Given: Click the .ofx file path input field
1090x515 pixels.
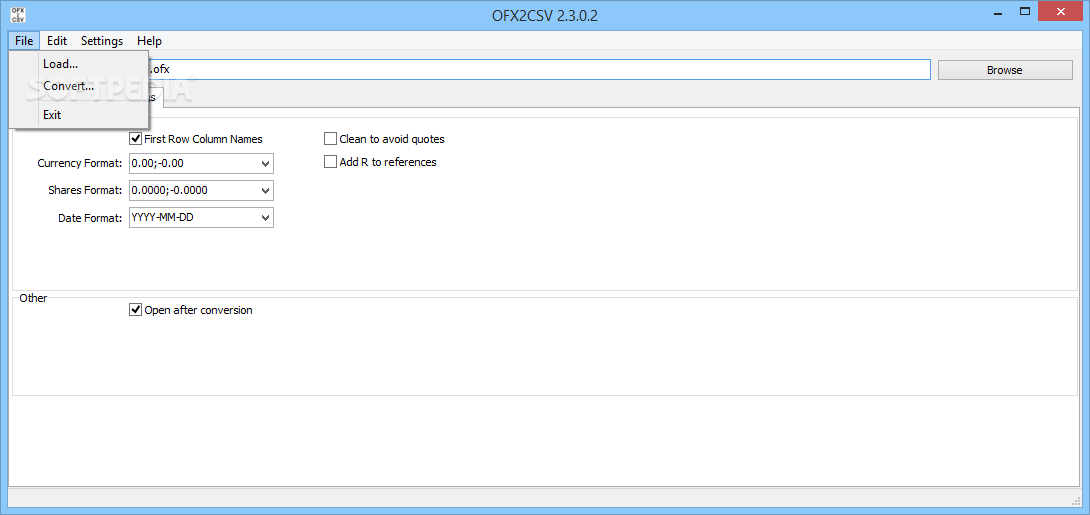Looking at the screenshot, I should point(539,70).
